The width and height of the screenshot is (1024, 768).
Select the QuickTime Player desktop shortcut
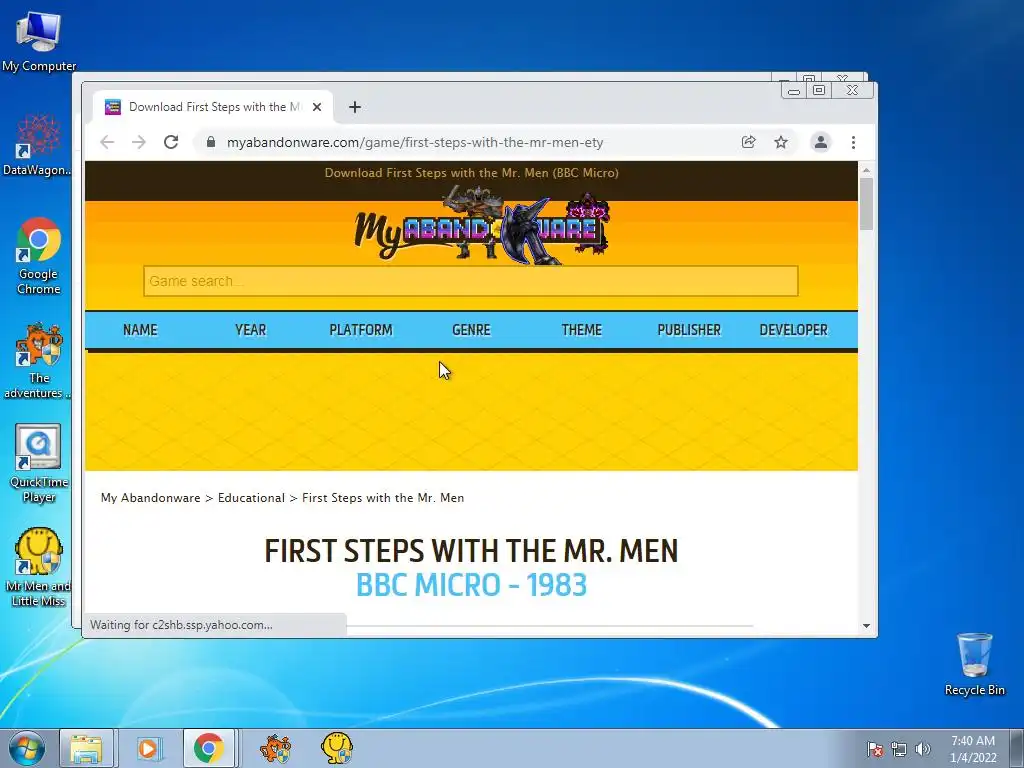pyautogui.click(x=39, y=464)
